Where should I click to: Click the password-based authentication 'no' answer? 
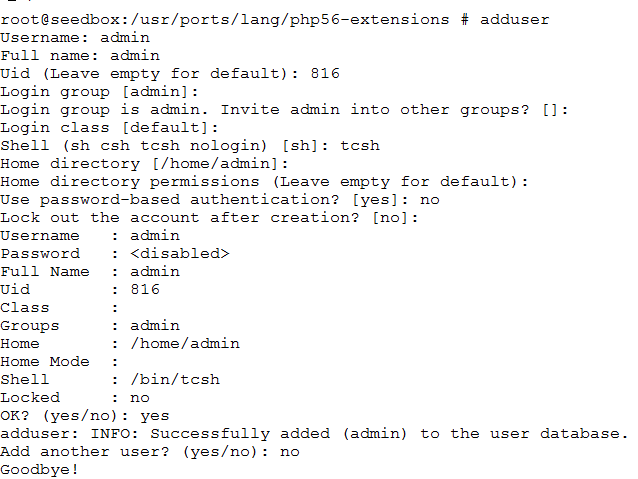point(430,200)
